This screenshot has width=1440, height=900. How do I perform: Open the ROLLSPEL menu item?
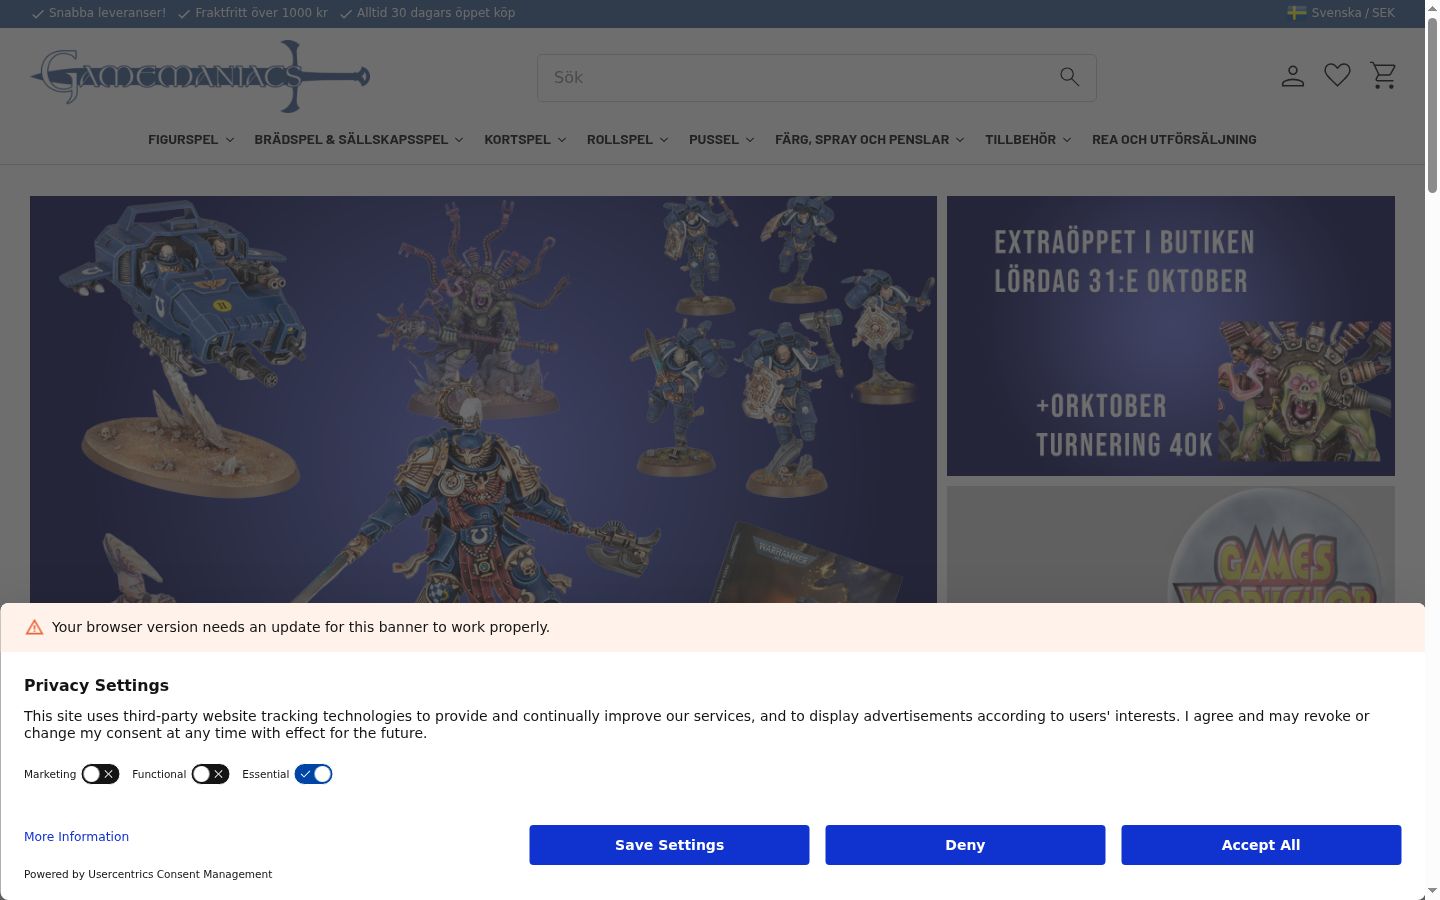click(x=620, y=140)
